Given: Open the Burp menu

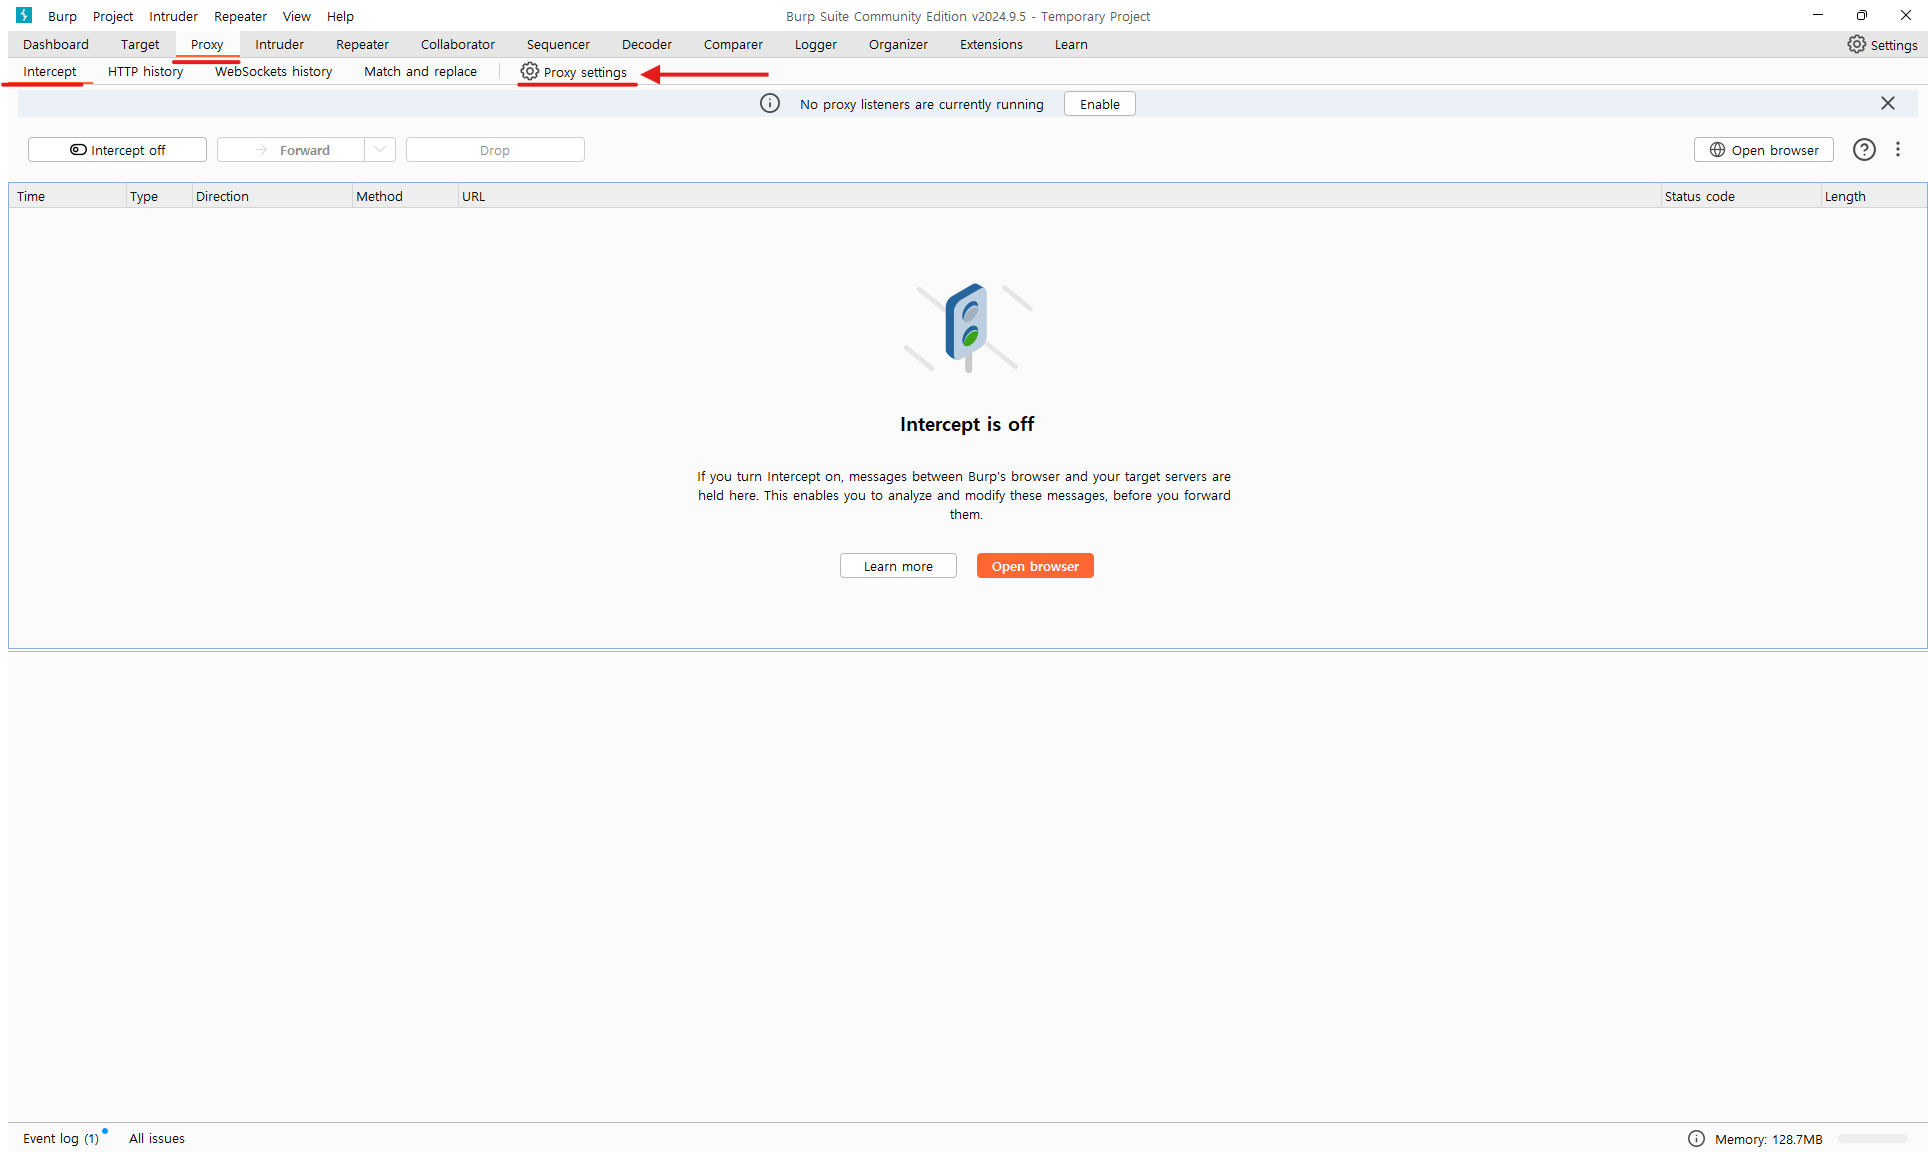Looking at the screenshot, I should pos(62,16).
